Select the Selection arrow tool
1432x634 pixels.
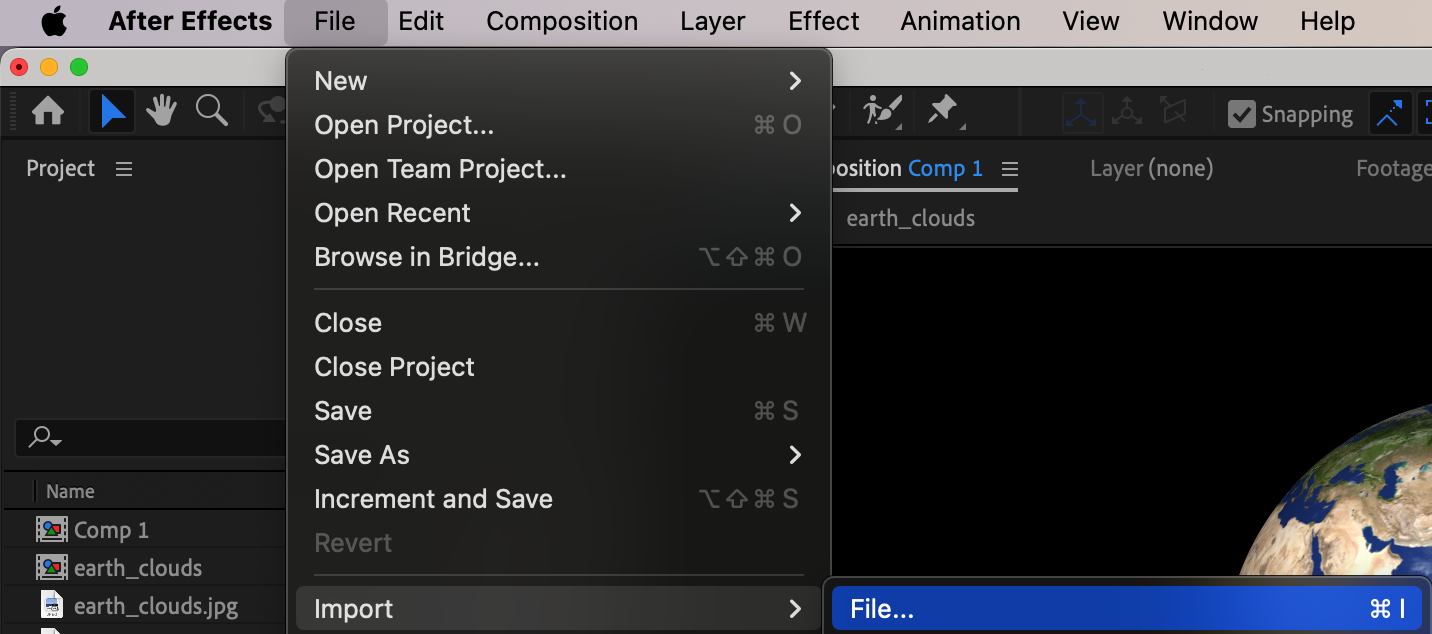(113, 112)
